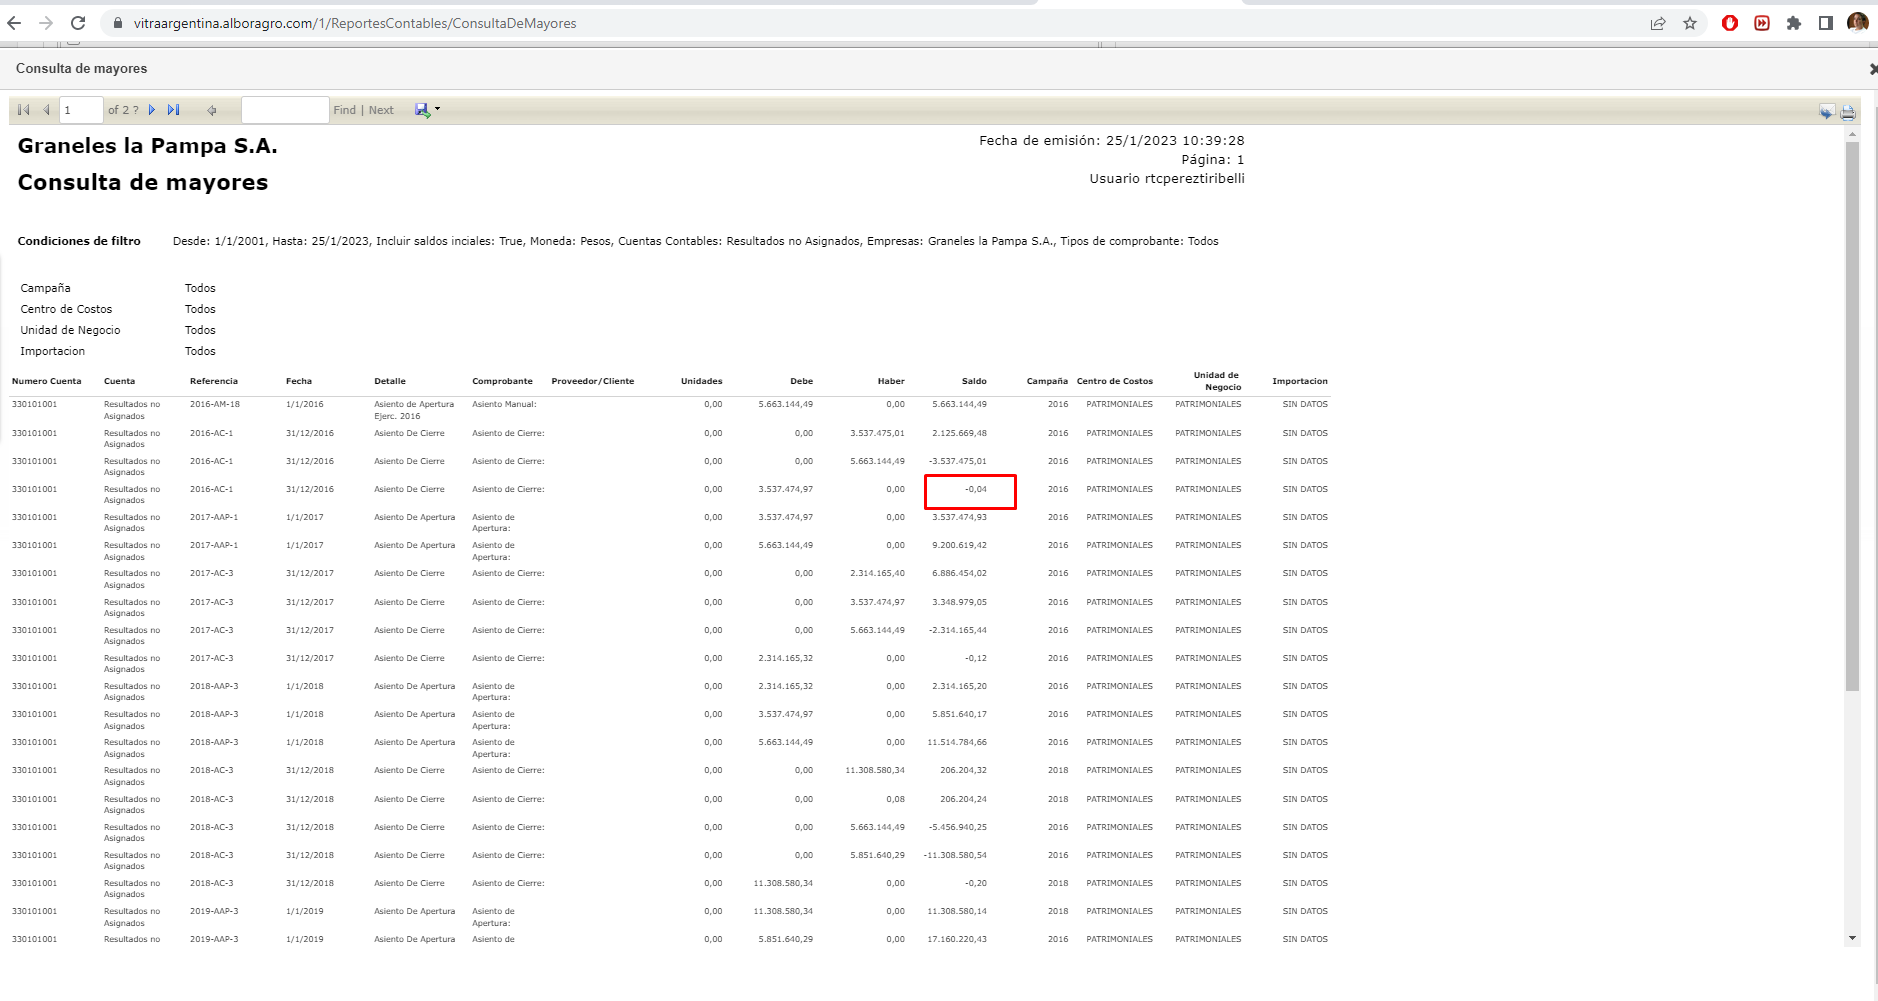Click the Proveedor/Cliente column header
The height and width of the screenshot is (1001, 1878).
[x=593, y=381]
